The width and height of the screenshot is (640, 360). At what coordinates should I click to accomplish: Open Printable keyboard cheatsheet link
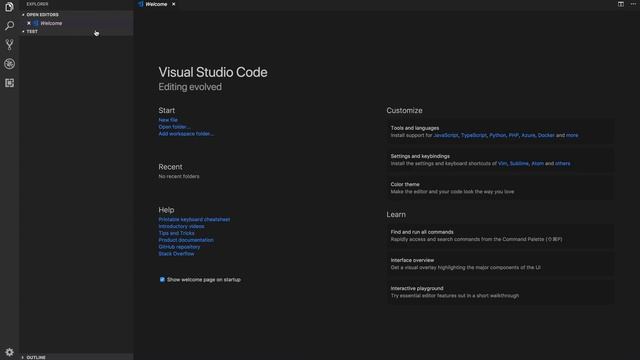click(x=194, y=220)
